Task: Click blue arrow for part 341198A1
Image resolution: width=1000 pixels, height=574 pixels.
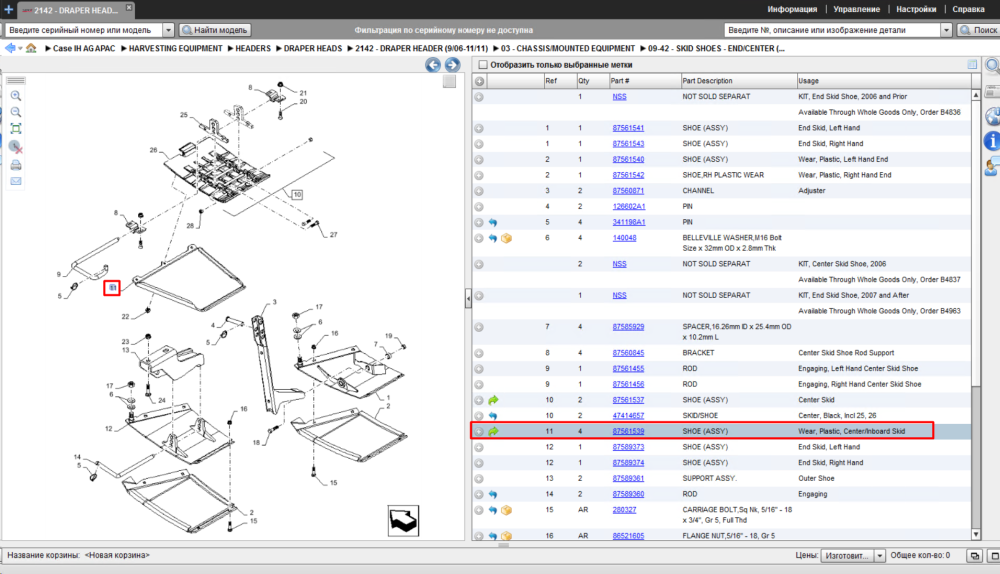Action: click(x=493, y=223)
